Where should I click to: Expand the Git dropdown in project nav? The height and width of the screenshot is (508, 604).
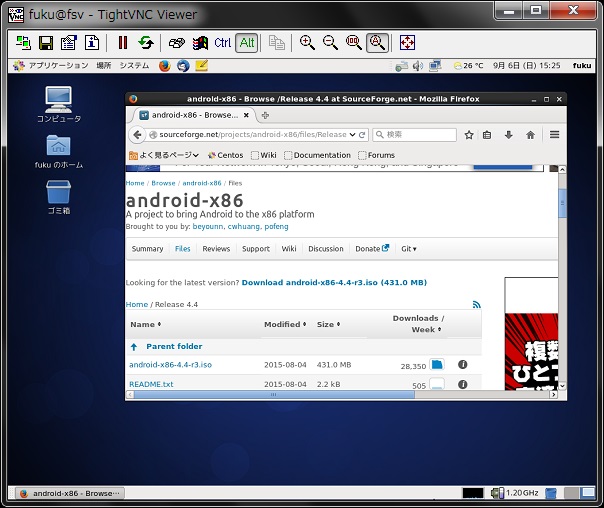click(x=409, y=249)
